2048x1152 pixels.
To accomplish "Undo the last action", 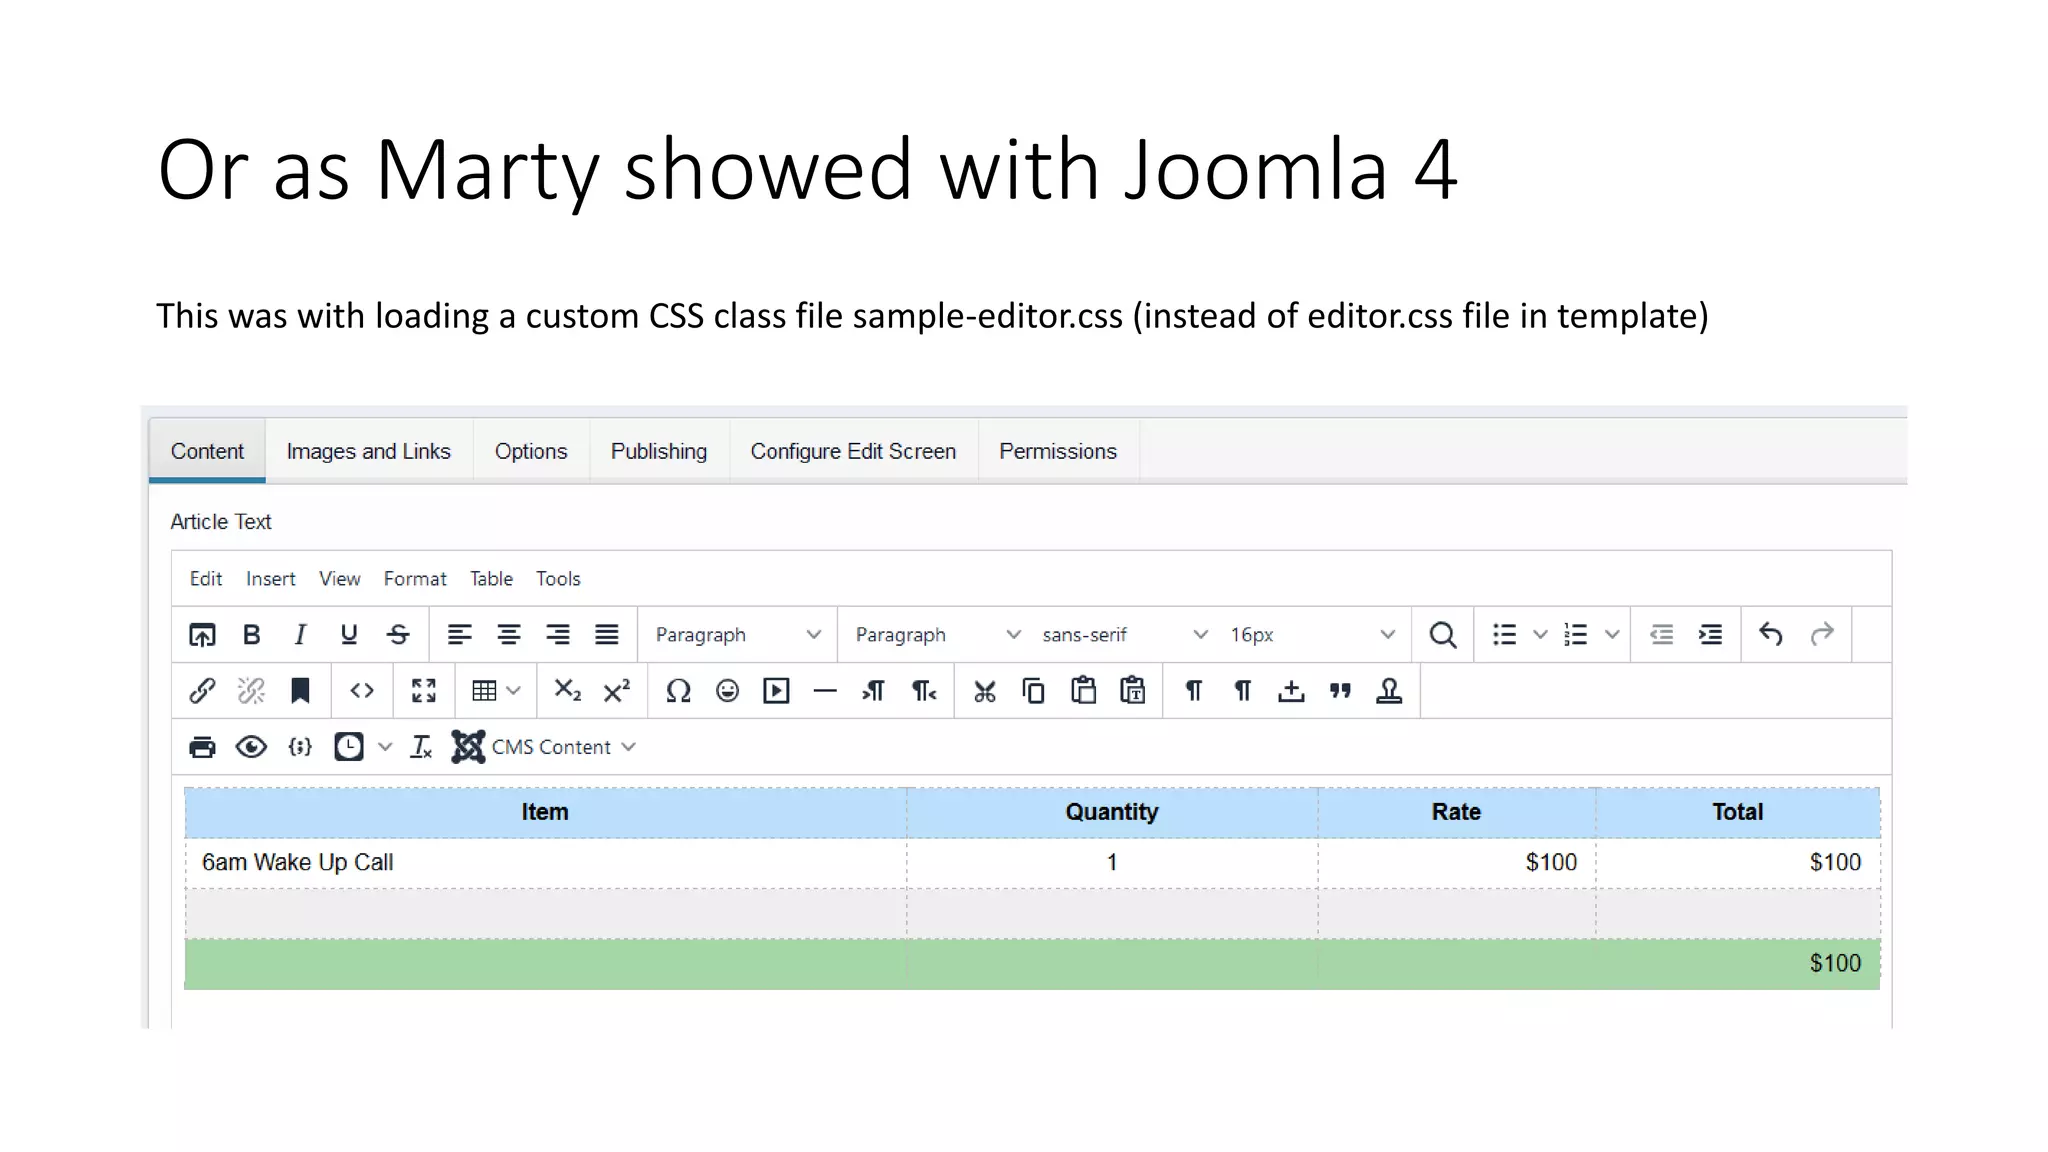I will click(1771, 635).
